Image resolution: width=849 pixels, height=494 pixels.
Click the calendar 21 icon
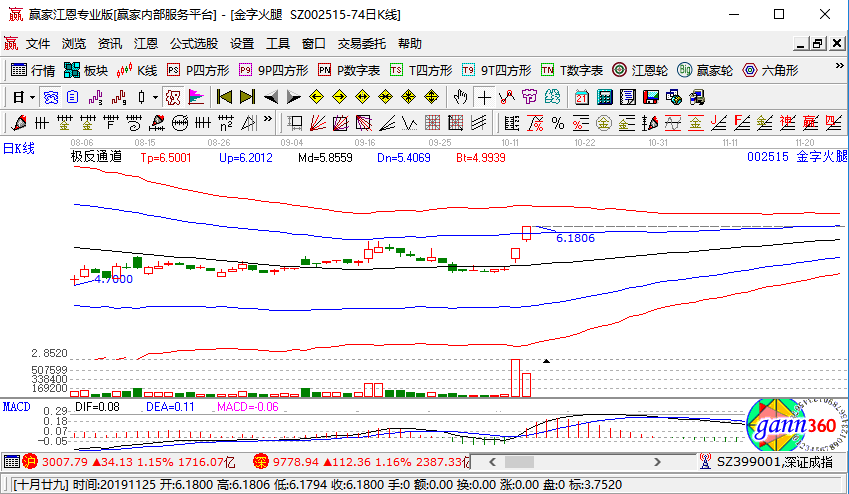[x=582, y=98]
